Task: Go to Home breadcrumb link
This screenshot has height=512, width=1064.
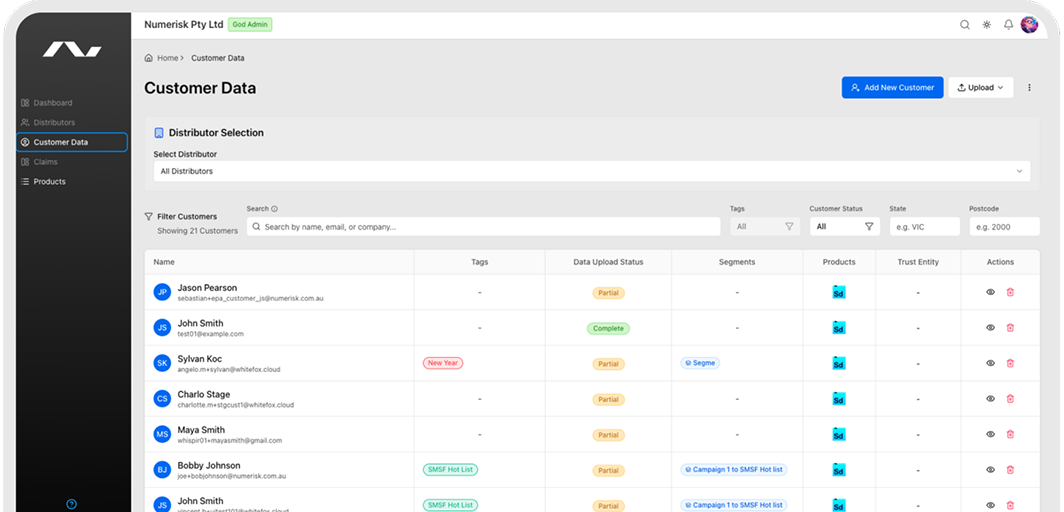Action: (168, 58)
